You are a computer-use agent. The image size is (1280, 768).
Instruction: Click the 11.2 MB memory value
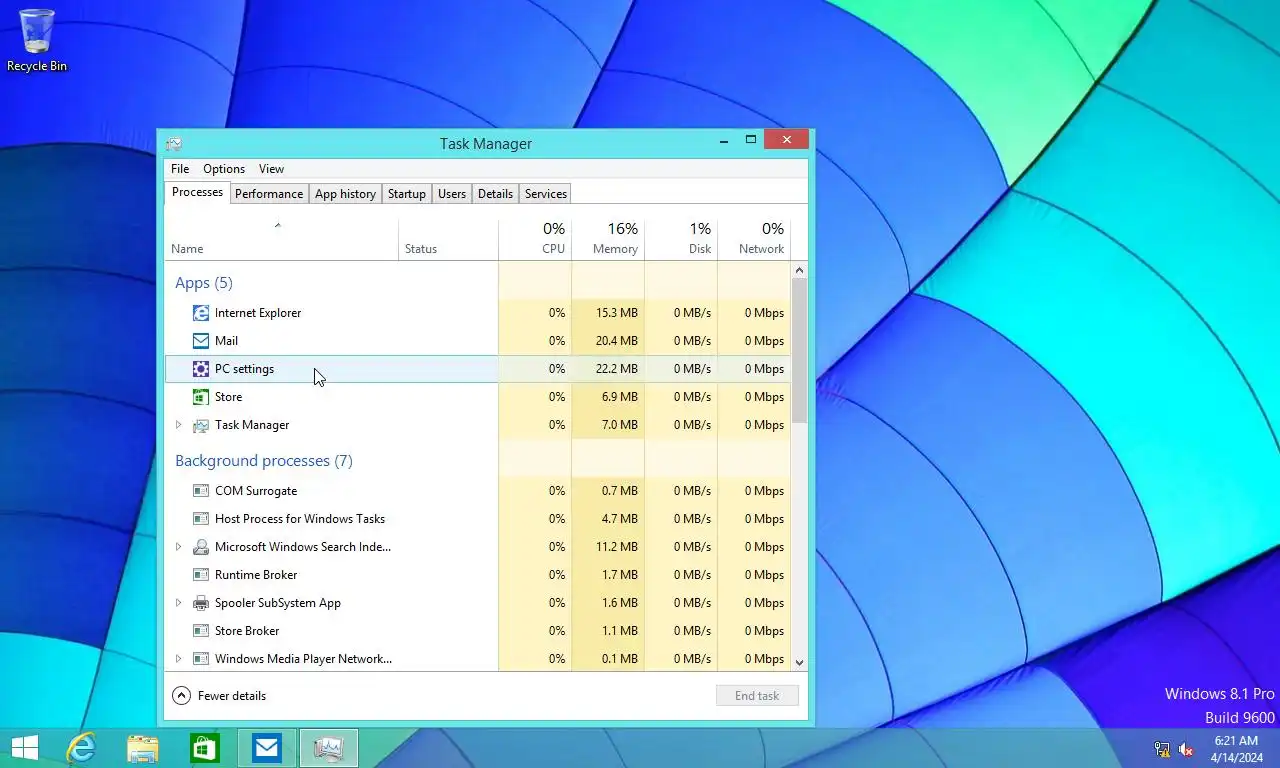pos(616,547)
